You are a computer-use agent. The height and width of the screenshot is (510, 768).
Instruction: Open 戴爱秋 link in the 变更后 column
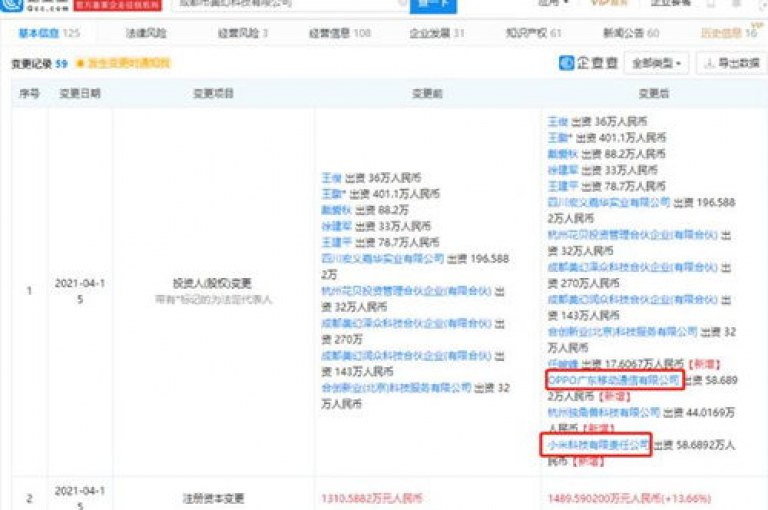coord(563,154)
